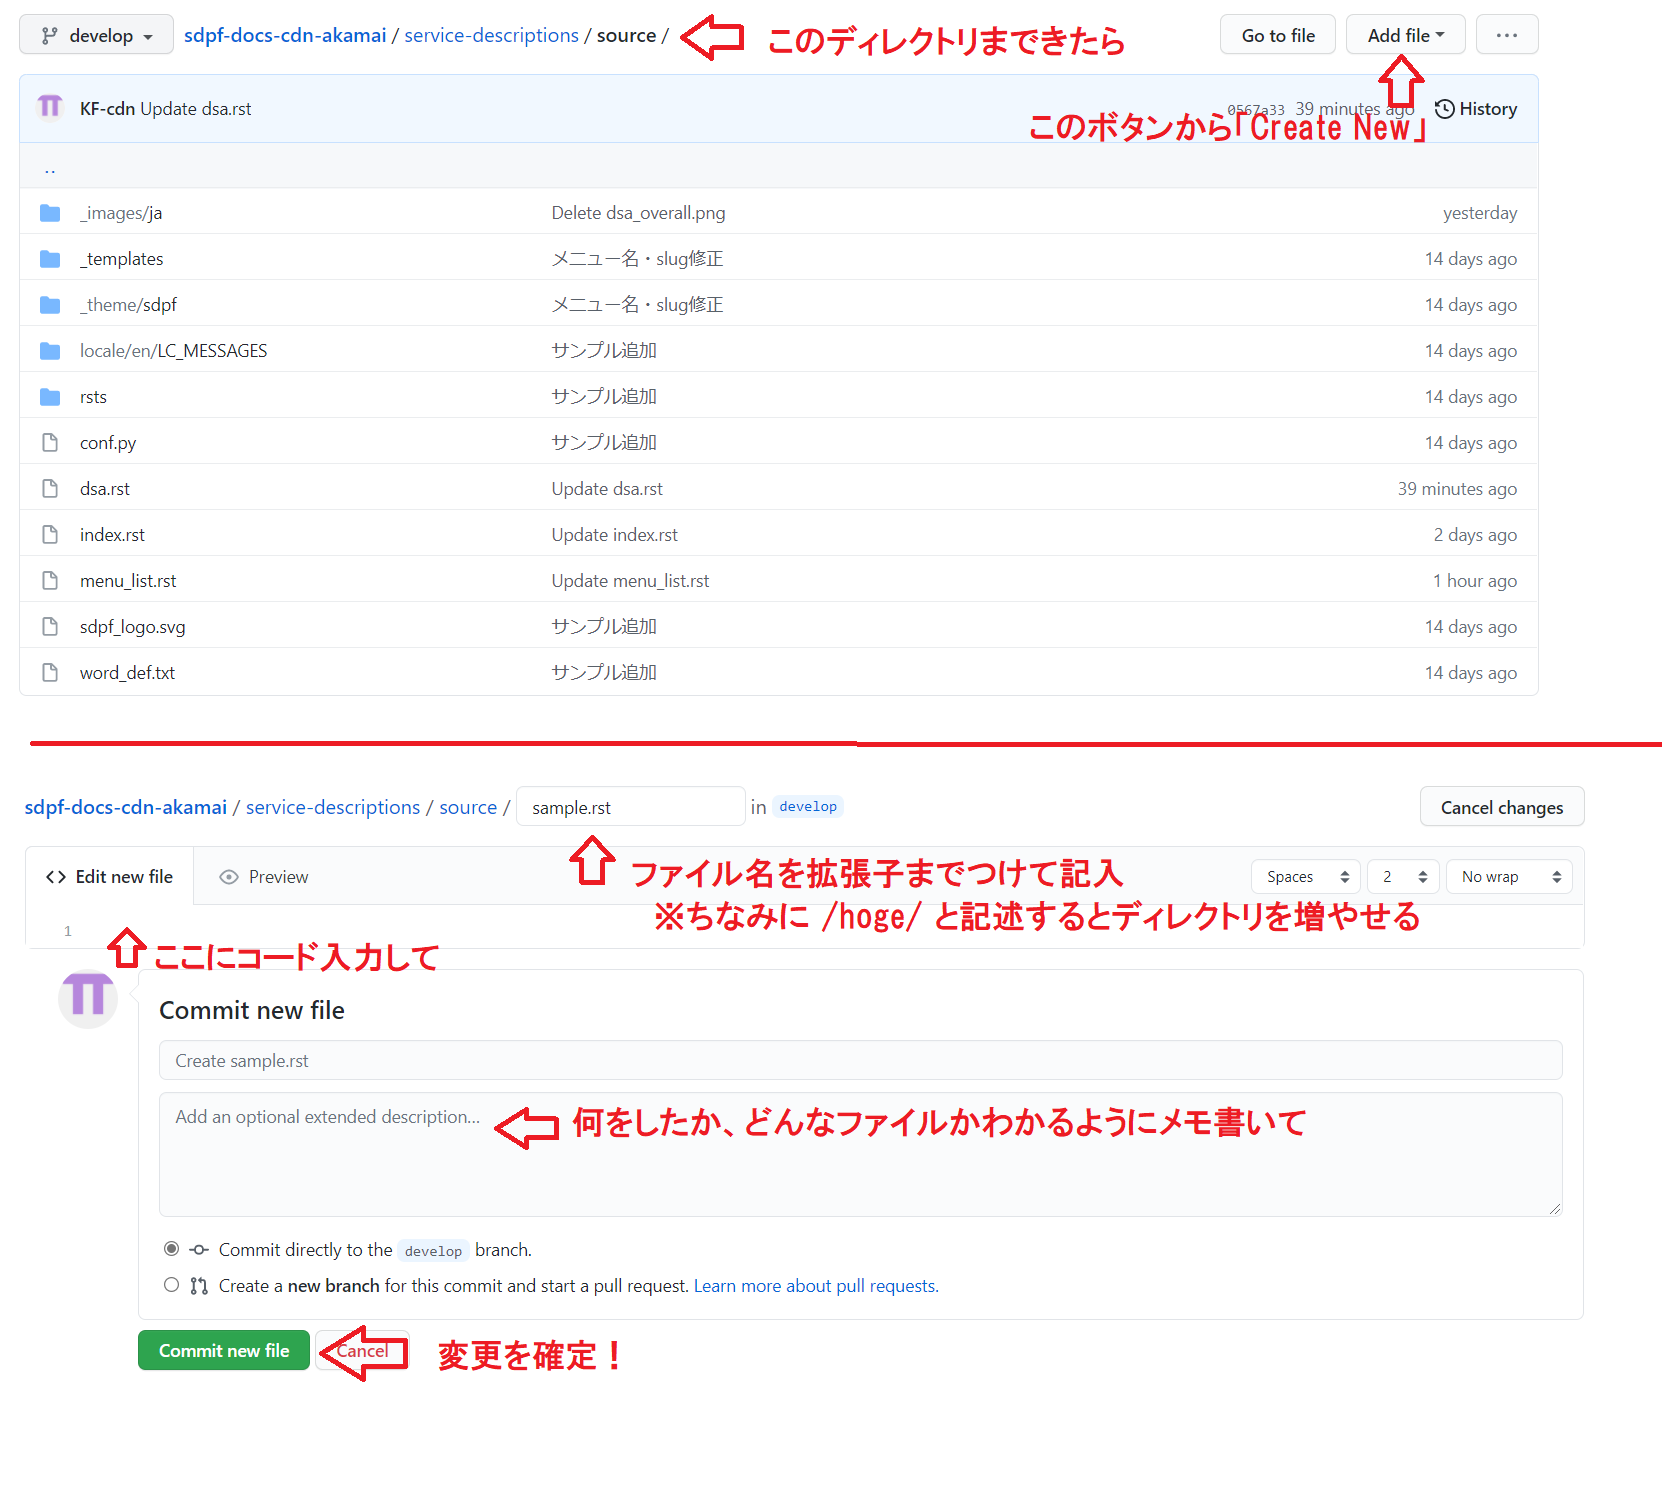Open the commit History link
The width and height of the screenshot is (1662, 1490).
[1476, 109]
